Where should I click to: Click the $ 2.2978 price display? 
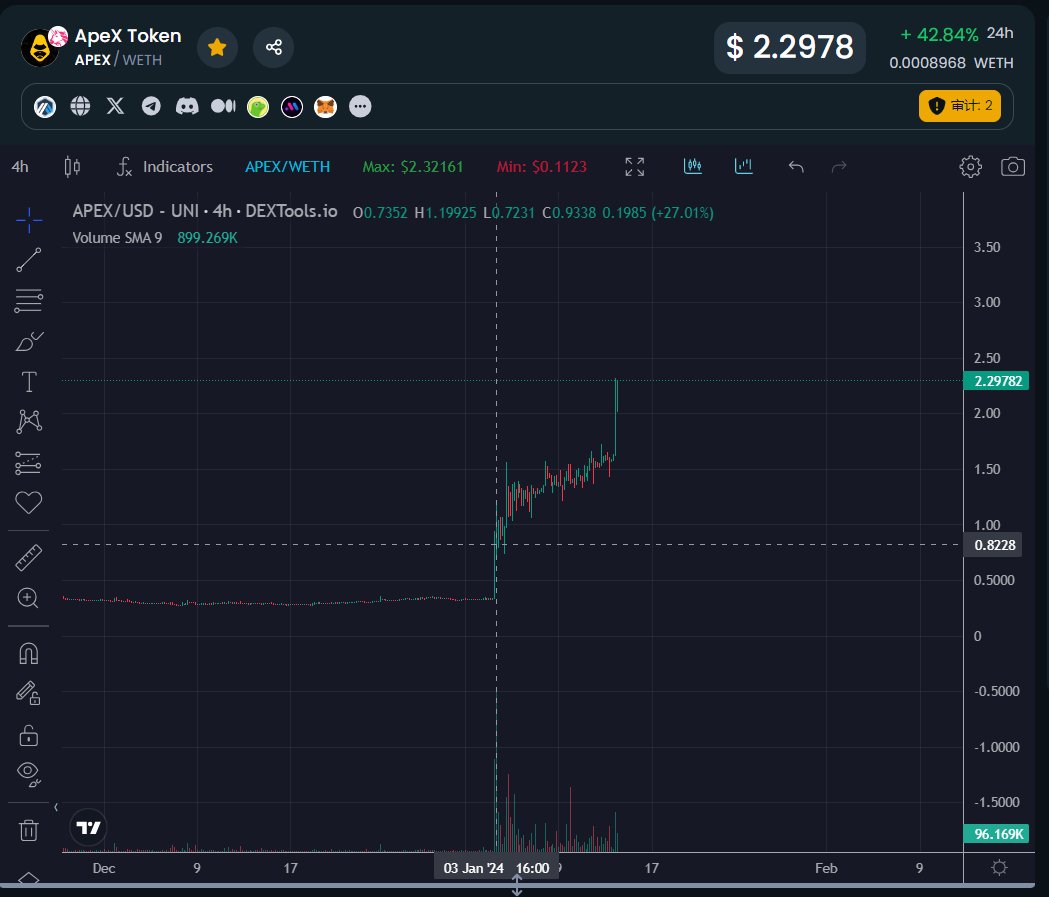coord(789,47)
